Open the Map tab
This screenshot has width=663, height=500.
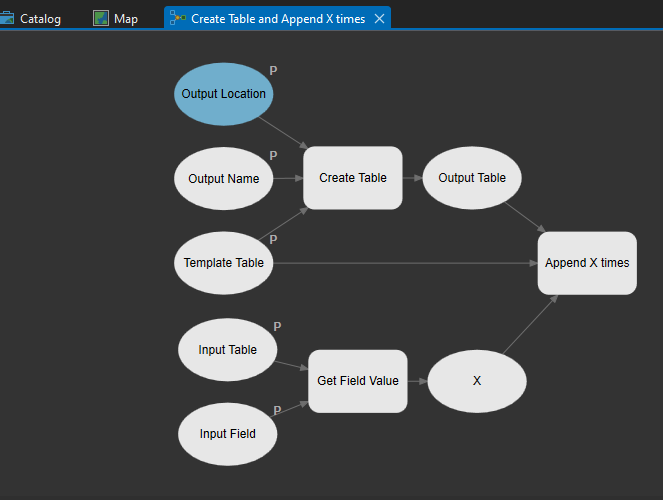coord(126,19)
